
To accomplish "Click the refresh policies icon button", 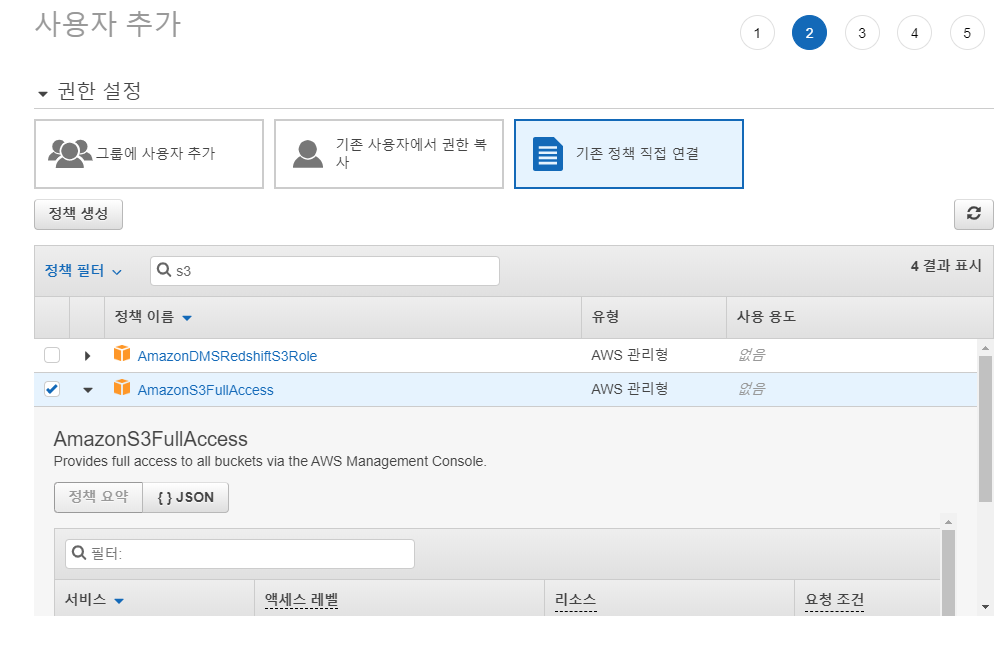I will 973,214.
